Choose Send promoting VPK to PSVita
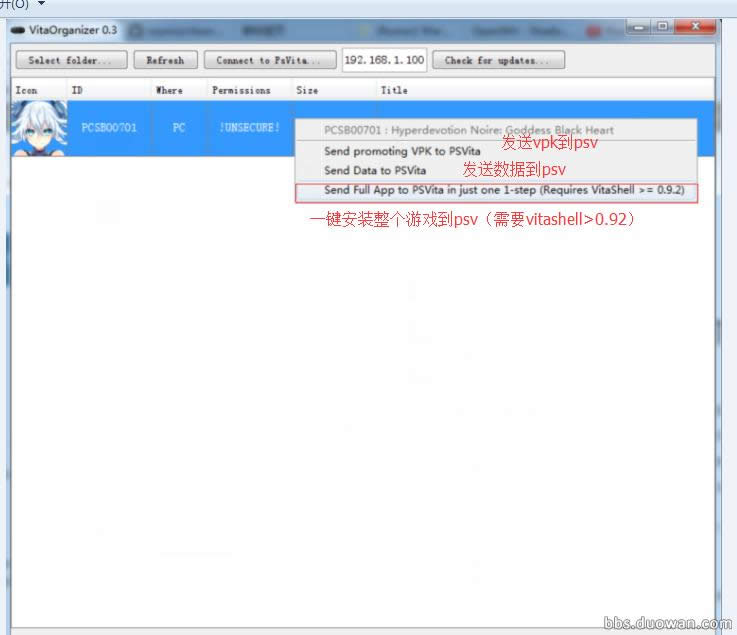 [x=402, y=151]
